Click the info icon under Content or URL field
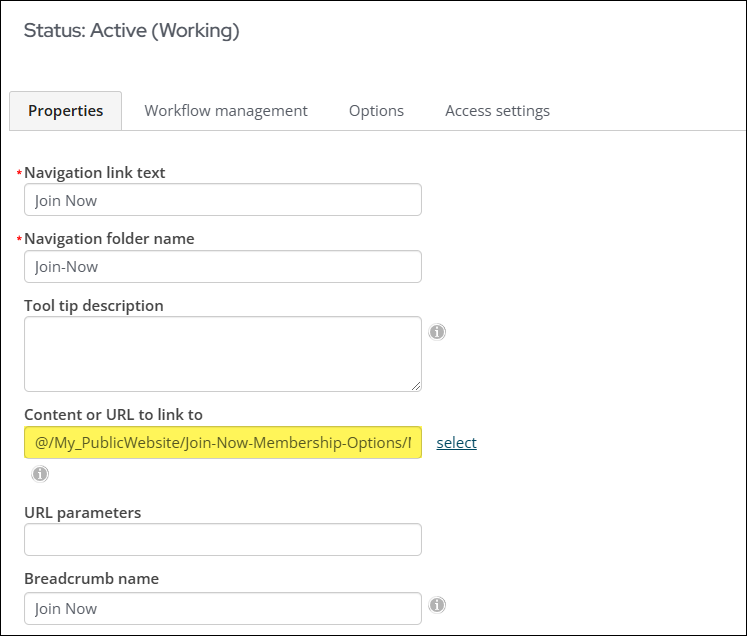Screen dimensions: 747x636 click(40, 474)
